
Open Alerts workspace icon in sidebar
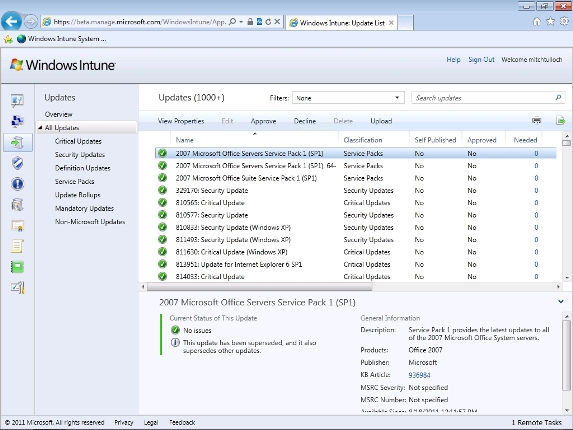tap(17, 184)
